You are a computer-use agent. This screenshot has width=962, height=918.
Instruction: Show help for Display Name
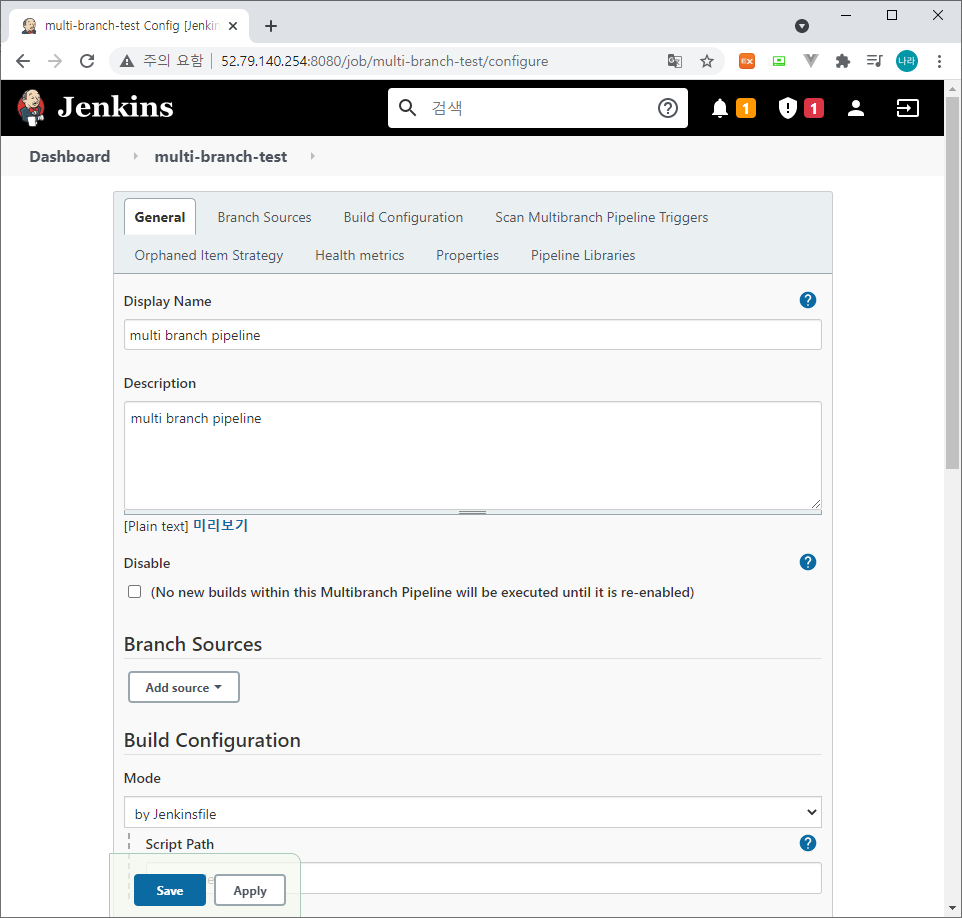808,300
